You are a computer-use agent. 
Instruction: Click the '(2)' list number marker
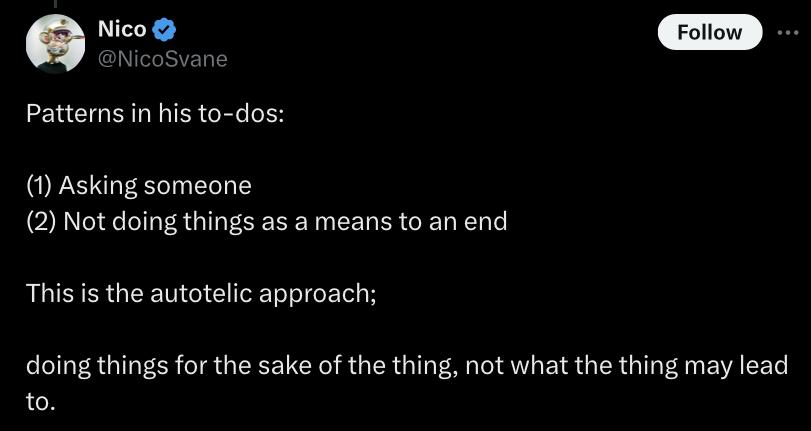coord(41,222)
